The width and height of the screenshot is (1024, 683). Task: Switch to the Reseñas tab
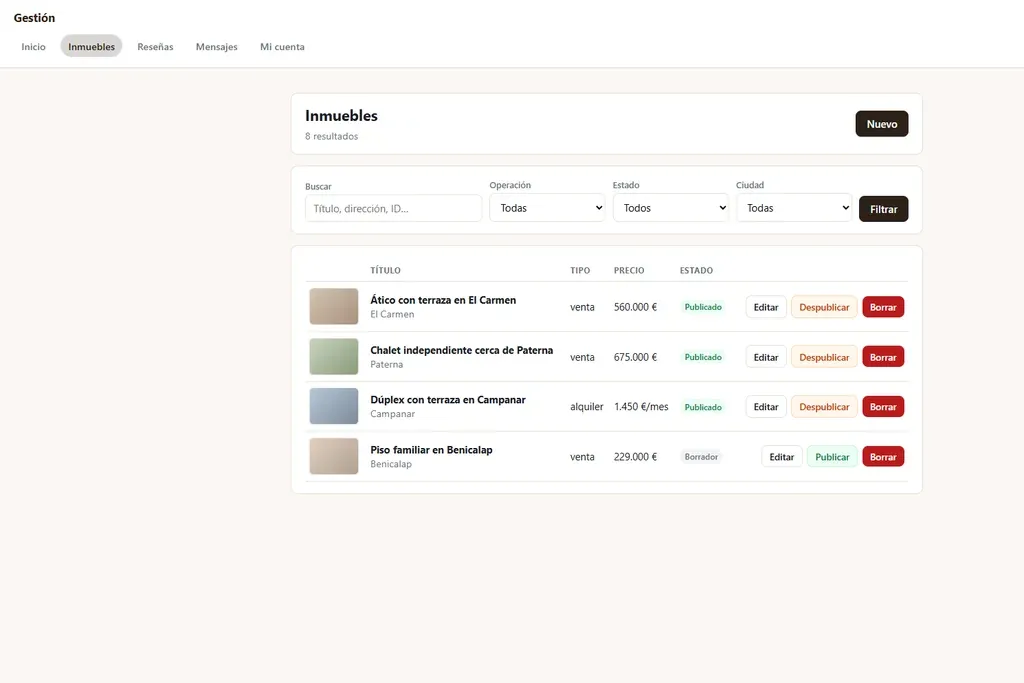tap(155, 46)
